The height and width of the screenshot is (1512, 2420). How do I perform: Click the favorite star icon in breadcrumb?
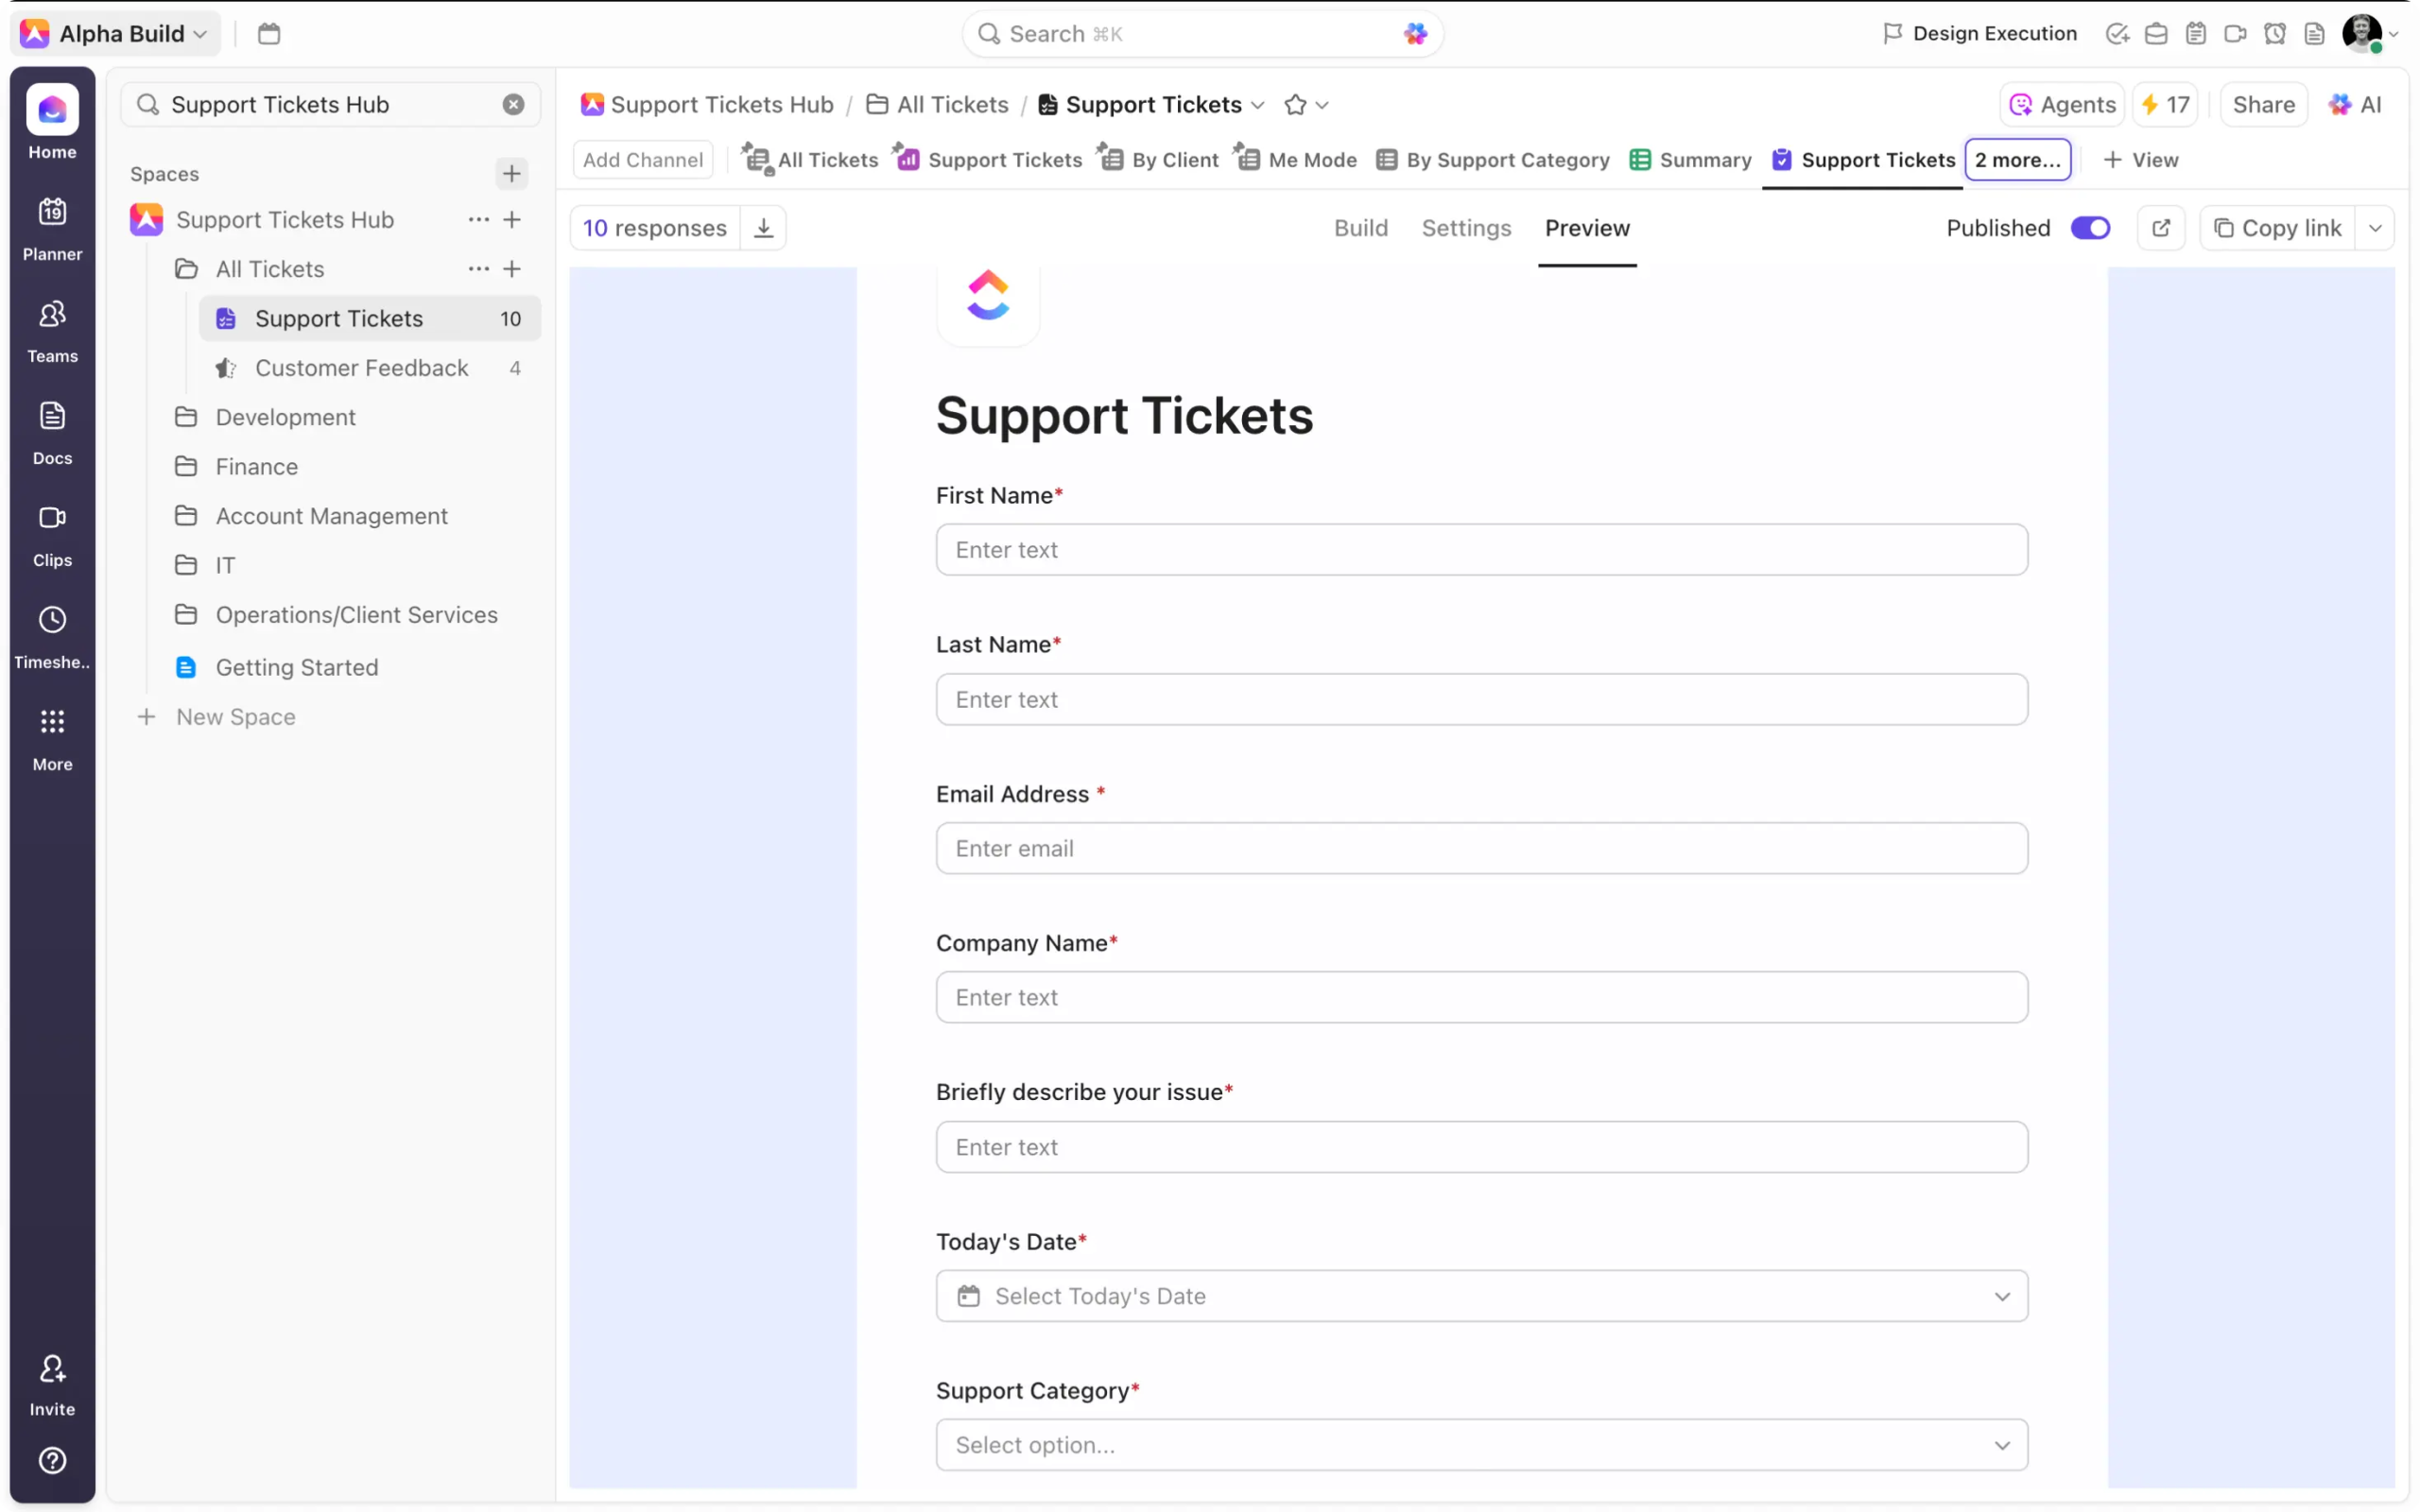click(1295, 105)
